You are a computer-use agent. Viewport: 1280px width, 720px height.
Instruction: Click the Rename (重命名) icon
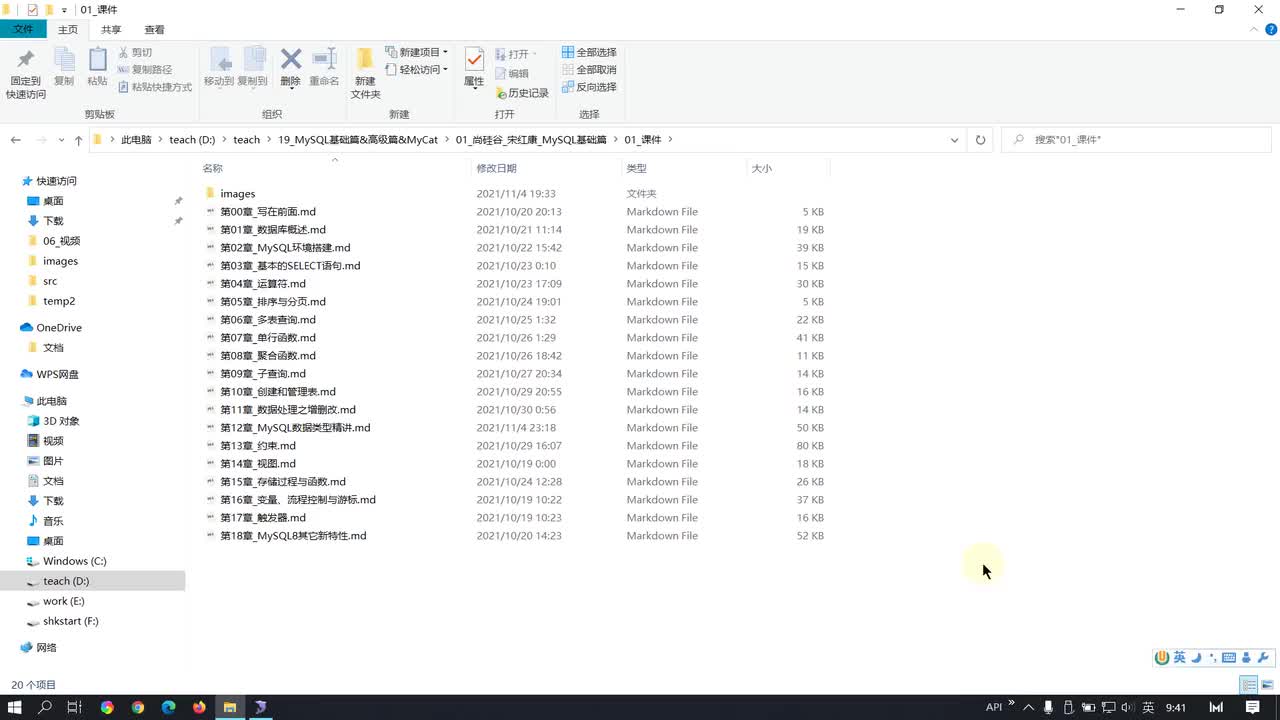[x=324, y=60]
